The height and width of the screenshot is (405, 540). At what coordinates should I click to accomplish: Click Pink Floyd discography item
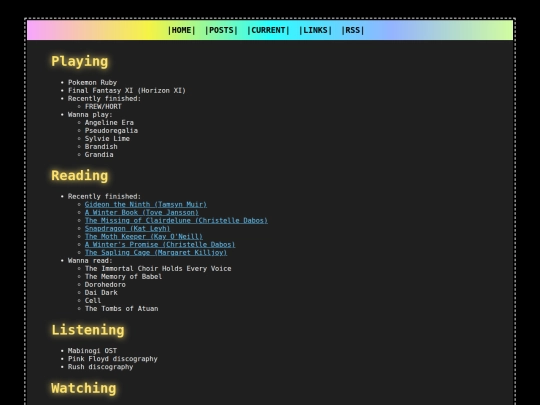[113, 359]
